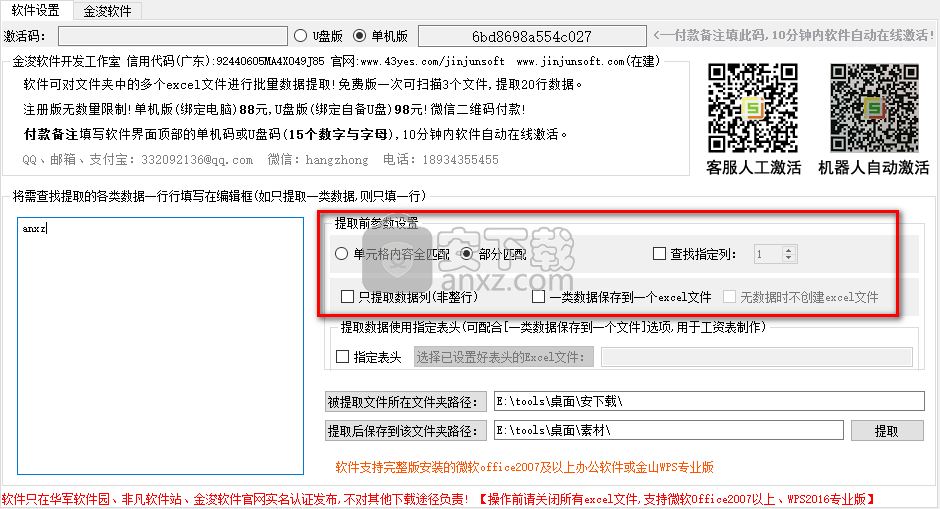Tick 只提取数据列(非整行) checkbox
Viewport: 940px width, 509px height.
point(347,297)
